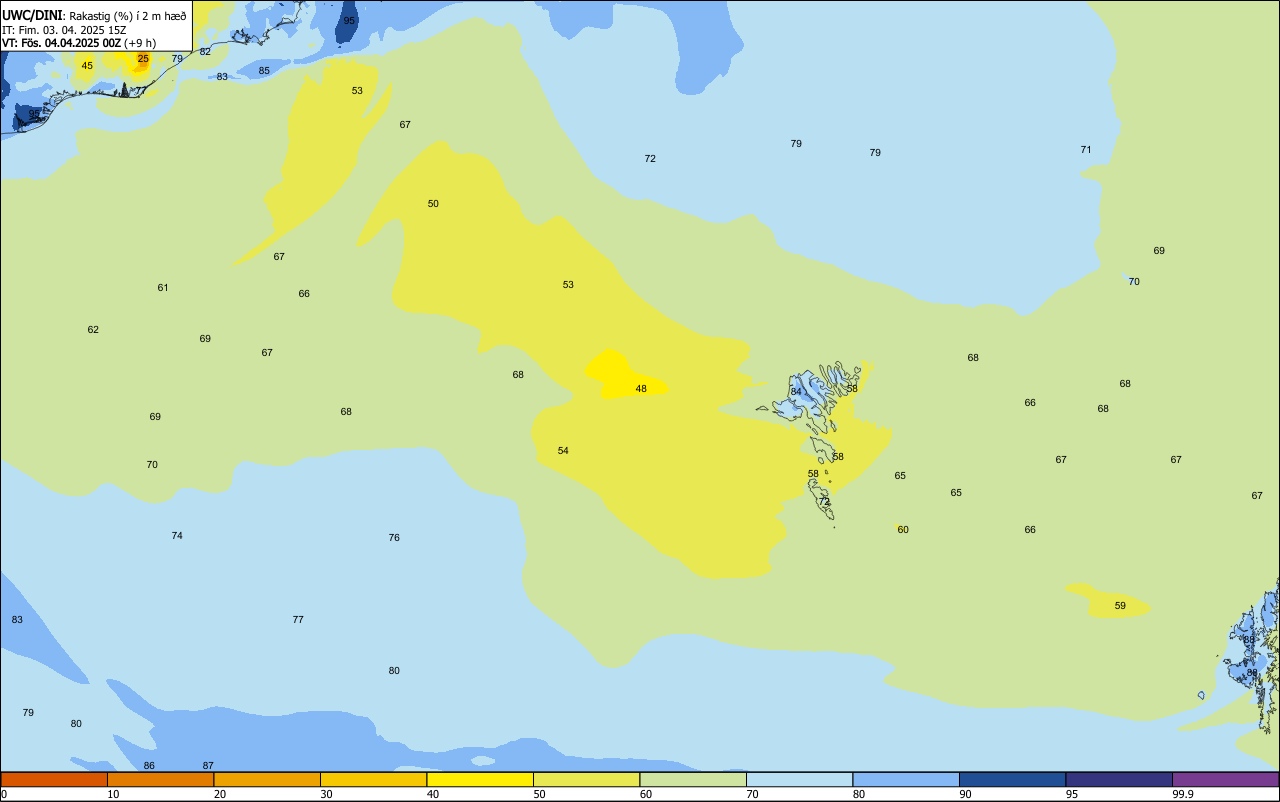This screenshot has width=1280, height=802.
Task: Click the 0–10 dark orange legend swatch
Action: coord(54,779)
